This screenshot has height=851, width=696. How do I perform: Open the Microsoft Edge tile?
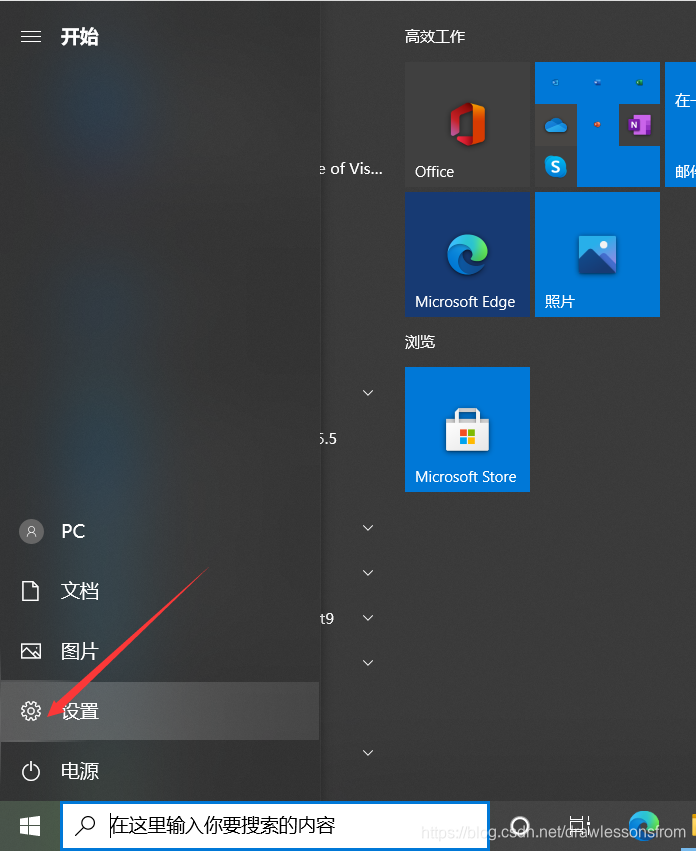point(467,255)
